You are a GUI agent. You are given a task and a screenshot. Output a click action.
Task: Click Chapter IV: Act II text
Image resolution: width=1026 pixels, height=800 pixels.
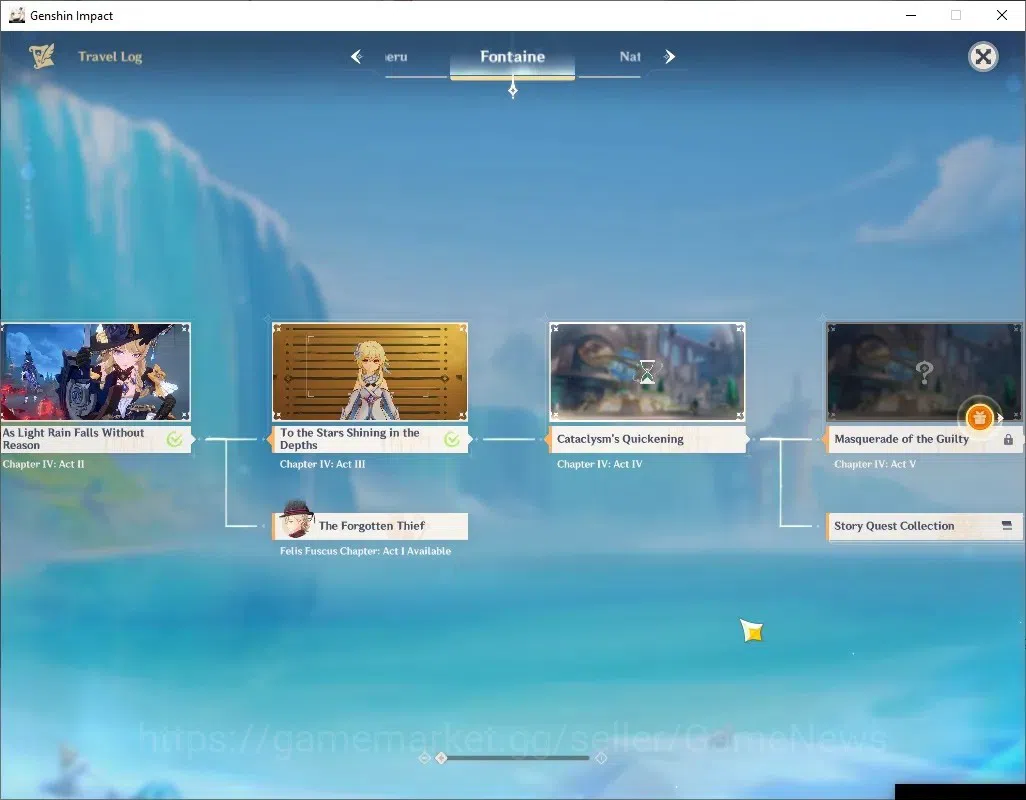[x=43, y=464]
